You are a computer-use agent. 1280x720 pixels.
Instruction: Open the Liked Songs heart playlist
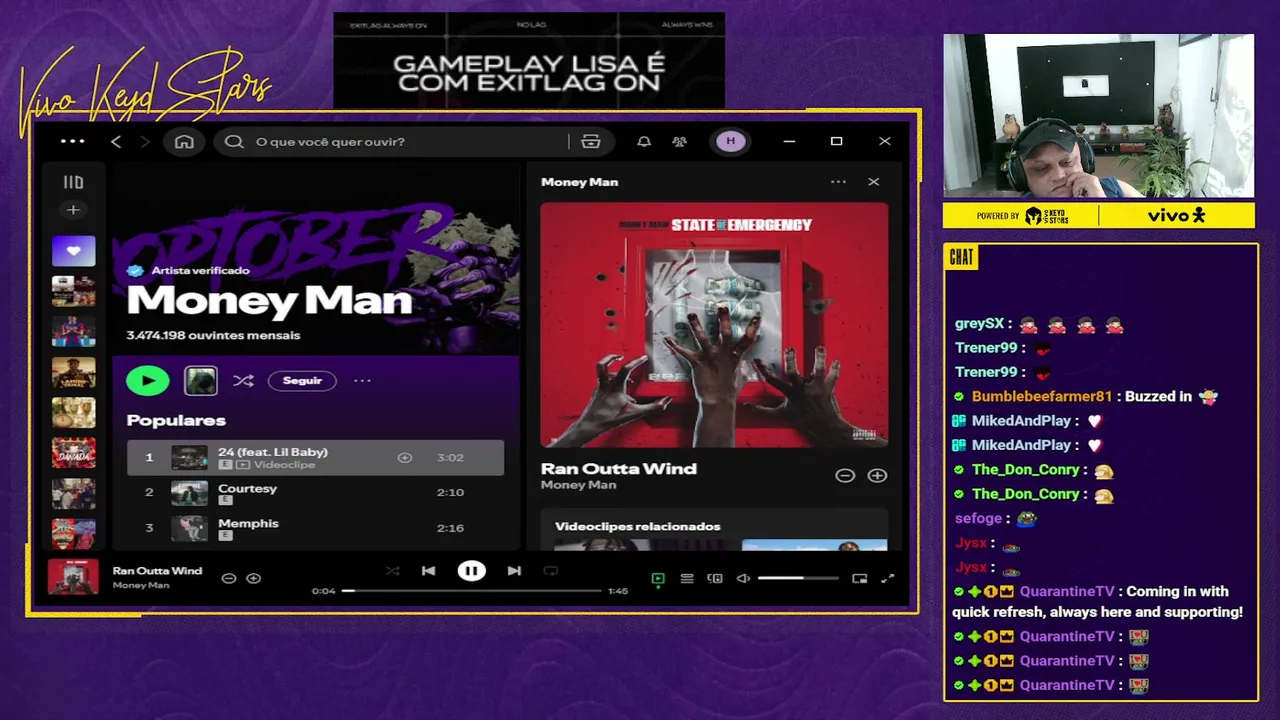click(73, 251)
